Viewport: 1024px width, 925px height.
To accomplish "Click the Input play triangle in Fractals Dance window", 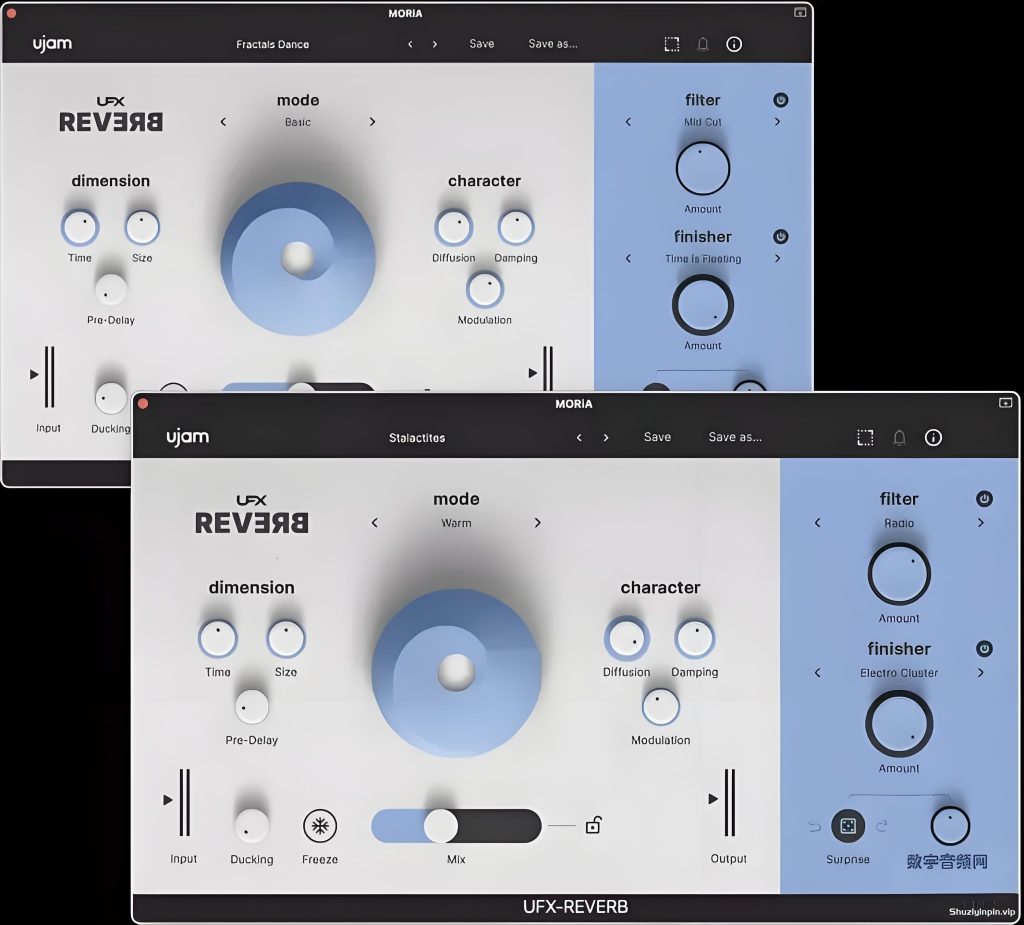I will (34, 374).
